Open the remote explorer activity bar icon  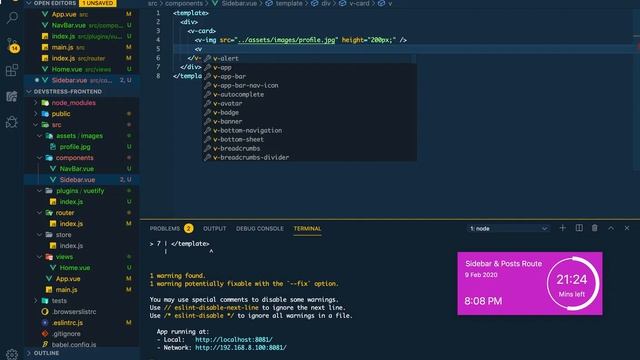click(x=12, y=96)
